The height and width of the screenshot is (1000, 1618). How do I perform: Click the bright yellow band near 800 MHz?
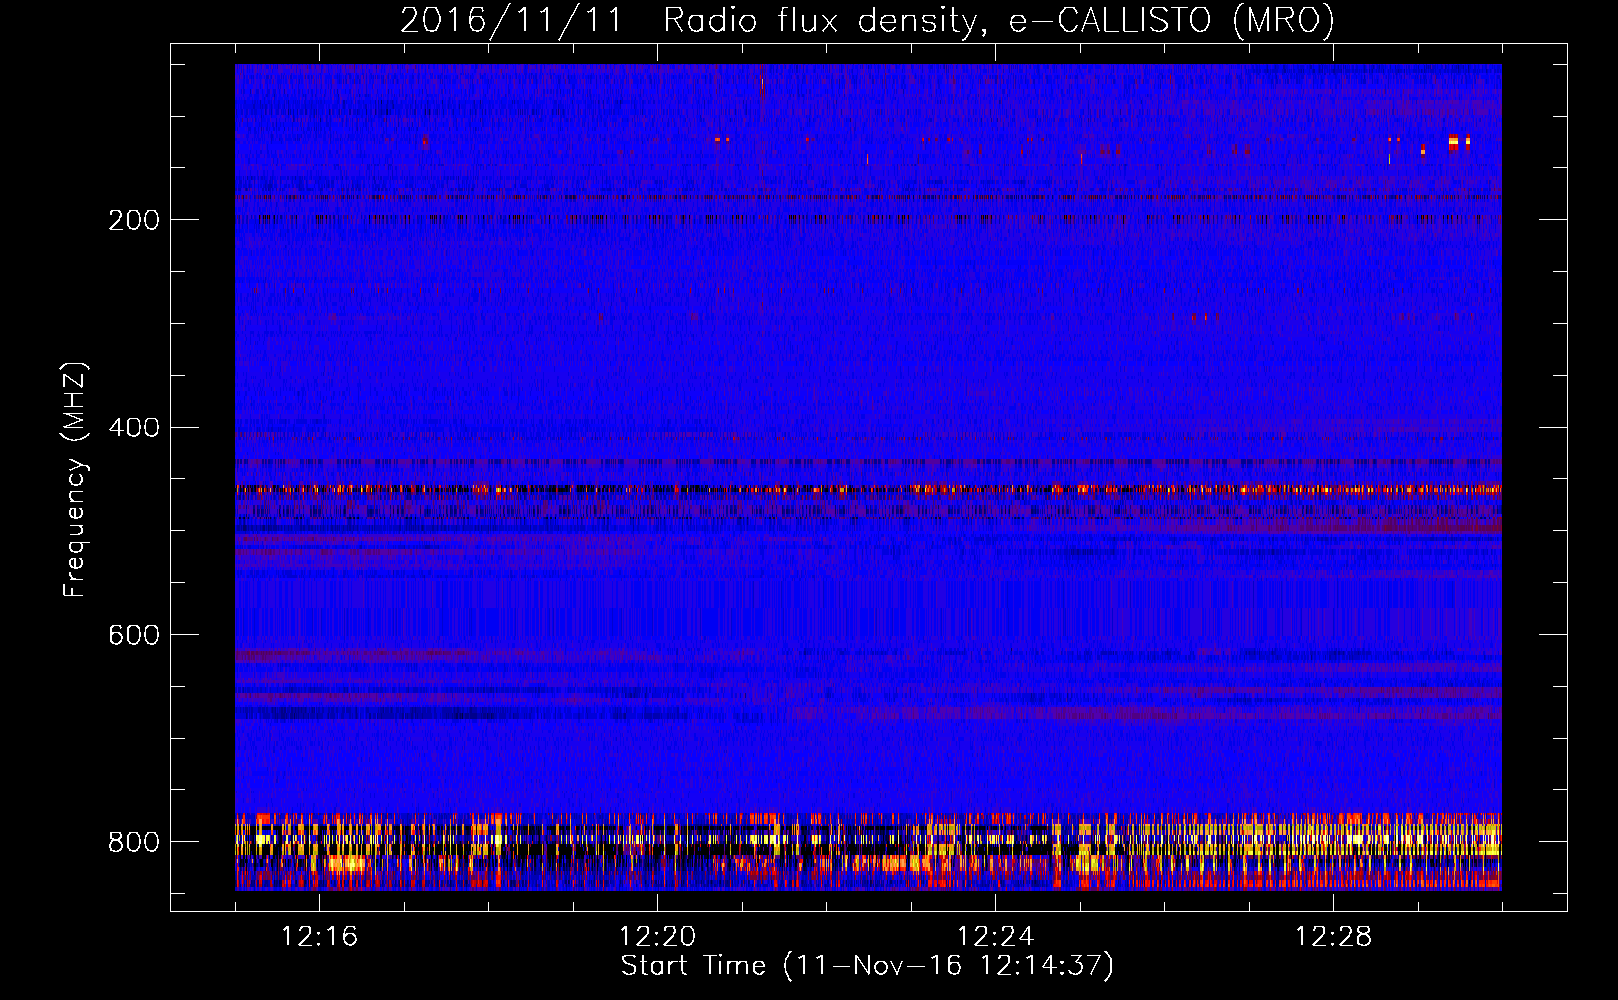tap(868, 838)
